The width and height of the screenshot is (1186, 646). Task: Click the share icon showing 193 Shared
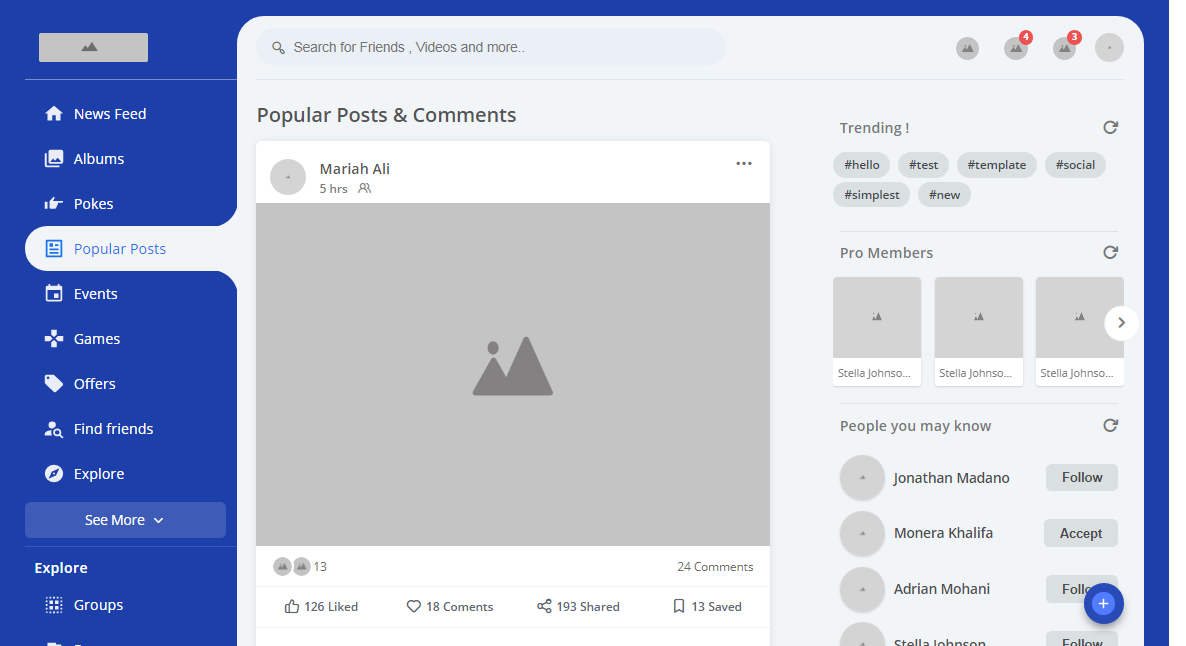[544, 606]
